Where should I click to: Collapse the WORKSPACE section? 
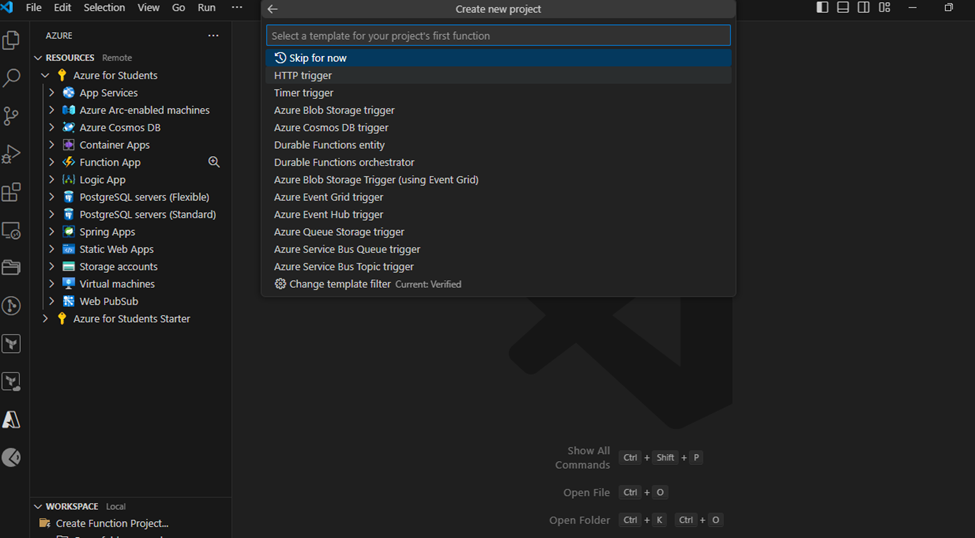tap(38, 506)
